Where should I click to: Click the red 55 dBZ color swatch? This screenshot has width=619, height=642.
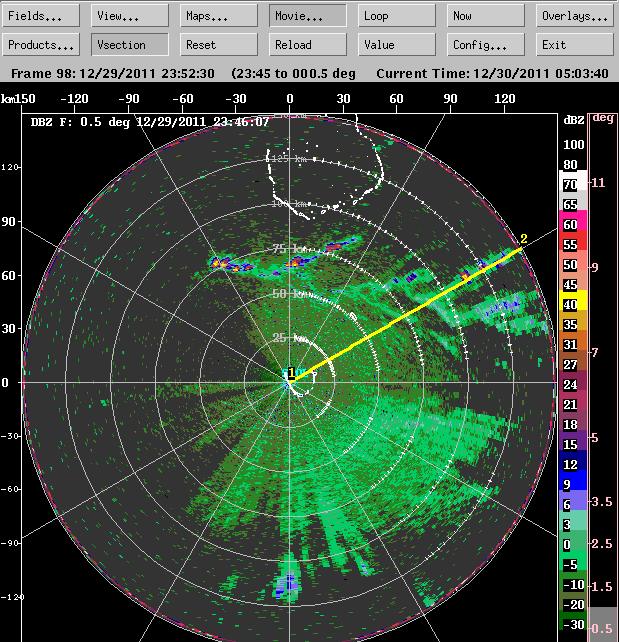click(x=573, y=240)
